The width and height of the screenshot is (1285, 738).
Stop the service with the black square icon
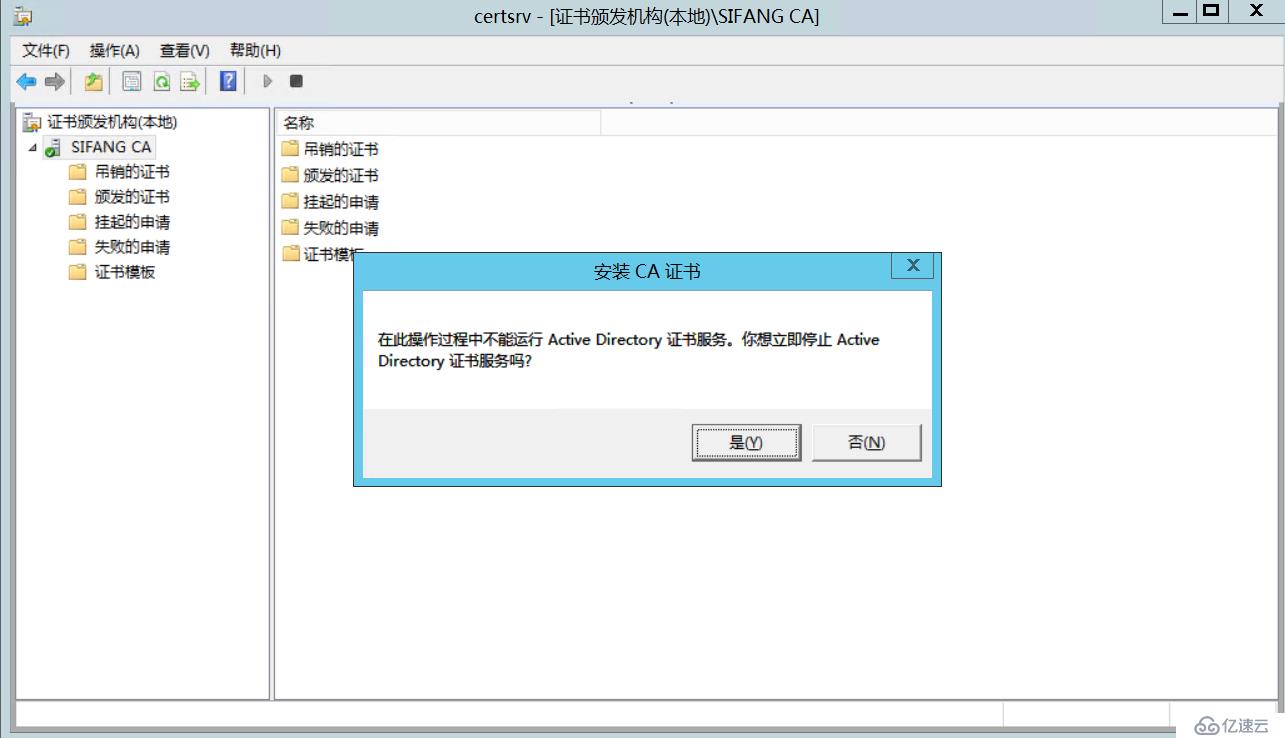point(296,82)
